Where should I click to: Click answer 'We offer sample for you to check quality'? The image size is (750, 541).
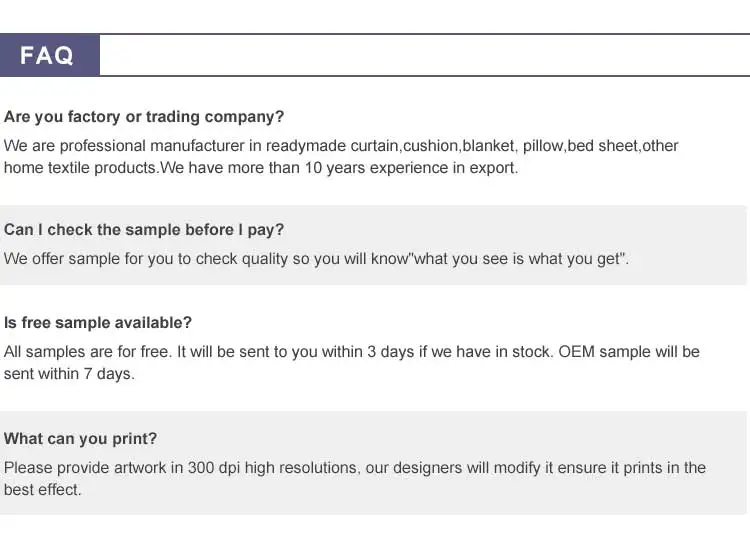316,259
